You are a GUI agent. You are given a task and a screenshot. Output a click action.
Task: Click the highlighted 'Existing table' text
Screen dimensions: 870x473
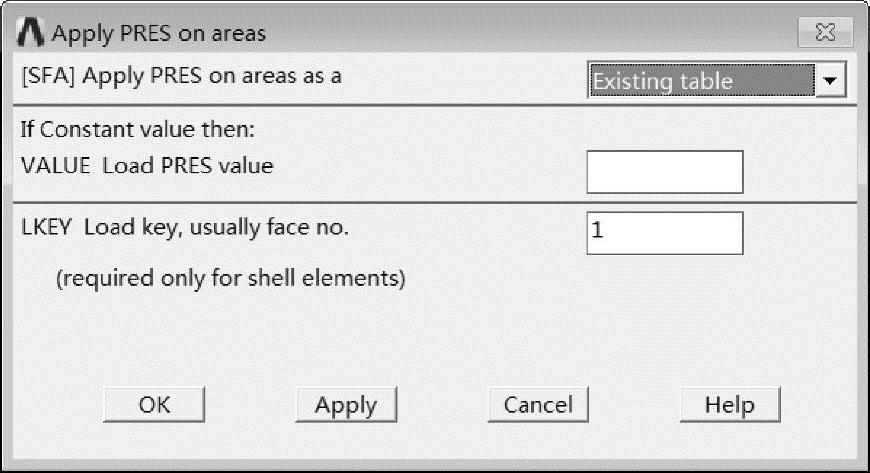[x=663, y=81]
